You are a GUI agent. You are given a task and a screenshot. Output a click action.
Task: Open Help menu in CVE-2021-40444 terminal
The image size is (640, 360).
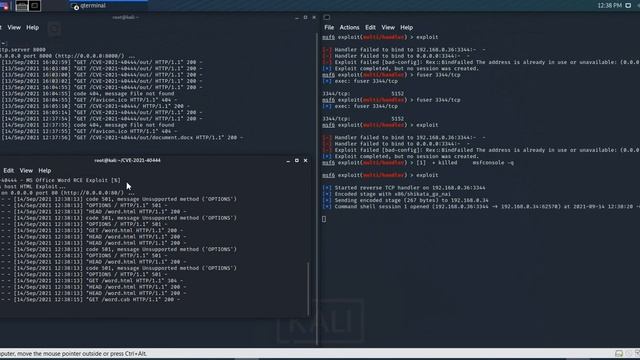(x=45, y=171)
